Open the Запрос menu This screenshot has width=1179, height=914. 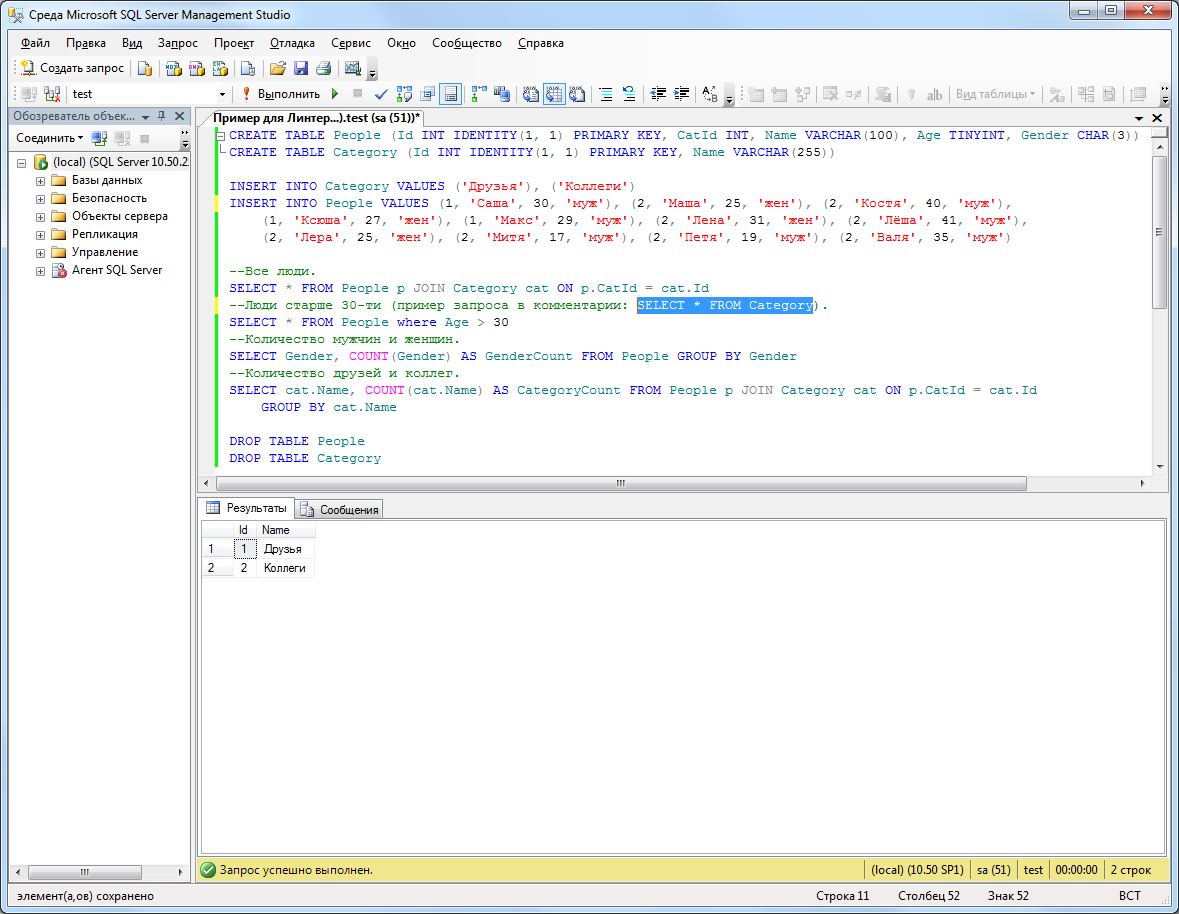177,43
